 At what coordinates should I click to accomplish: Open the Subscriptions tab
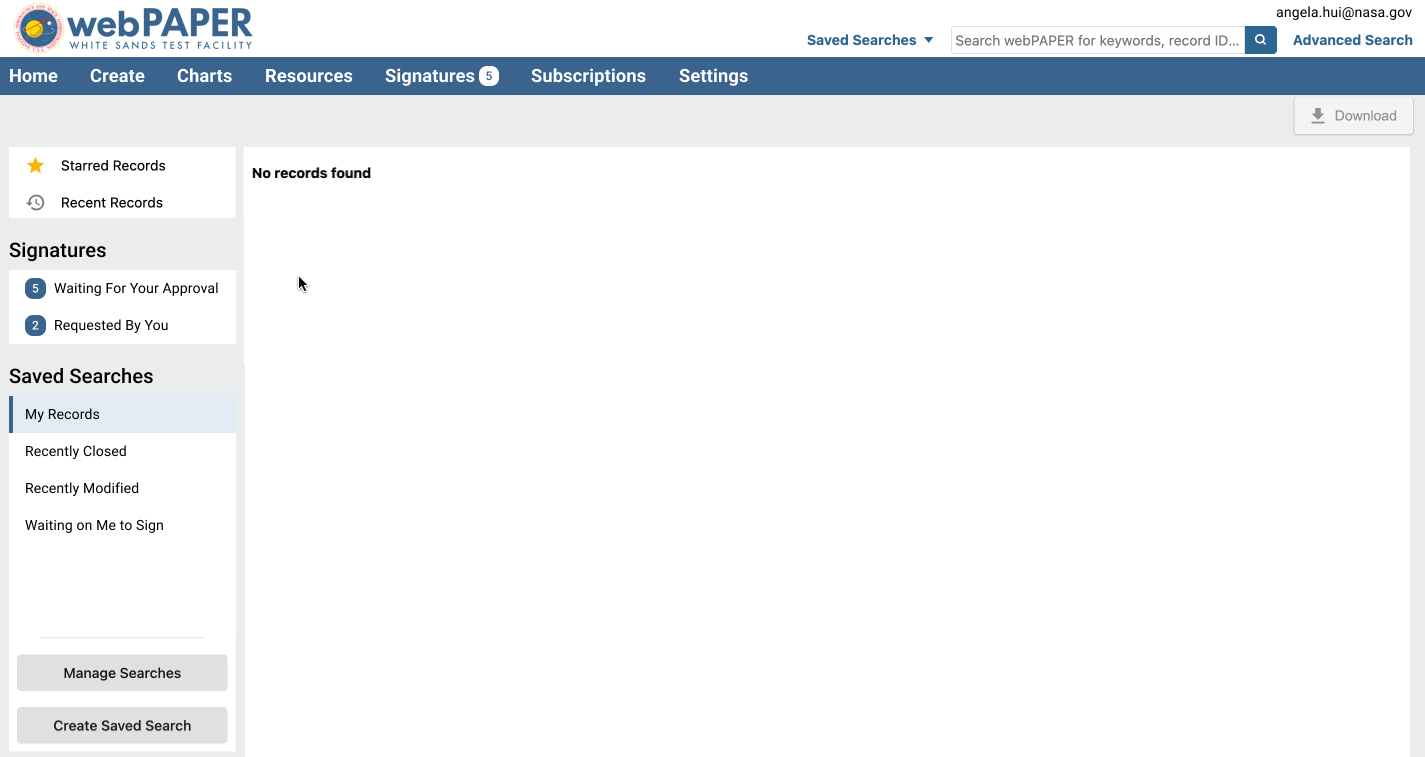(x=588, y=76)
